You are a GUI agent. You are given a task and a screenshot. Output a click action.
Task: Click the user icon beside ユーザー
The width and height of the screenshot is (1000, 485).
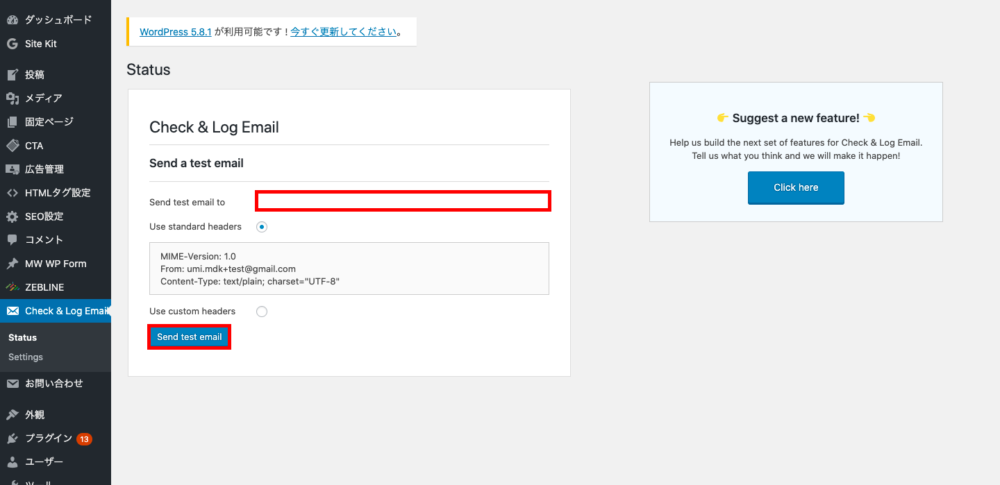(12, 462)
